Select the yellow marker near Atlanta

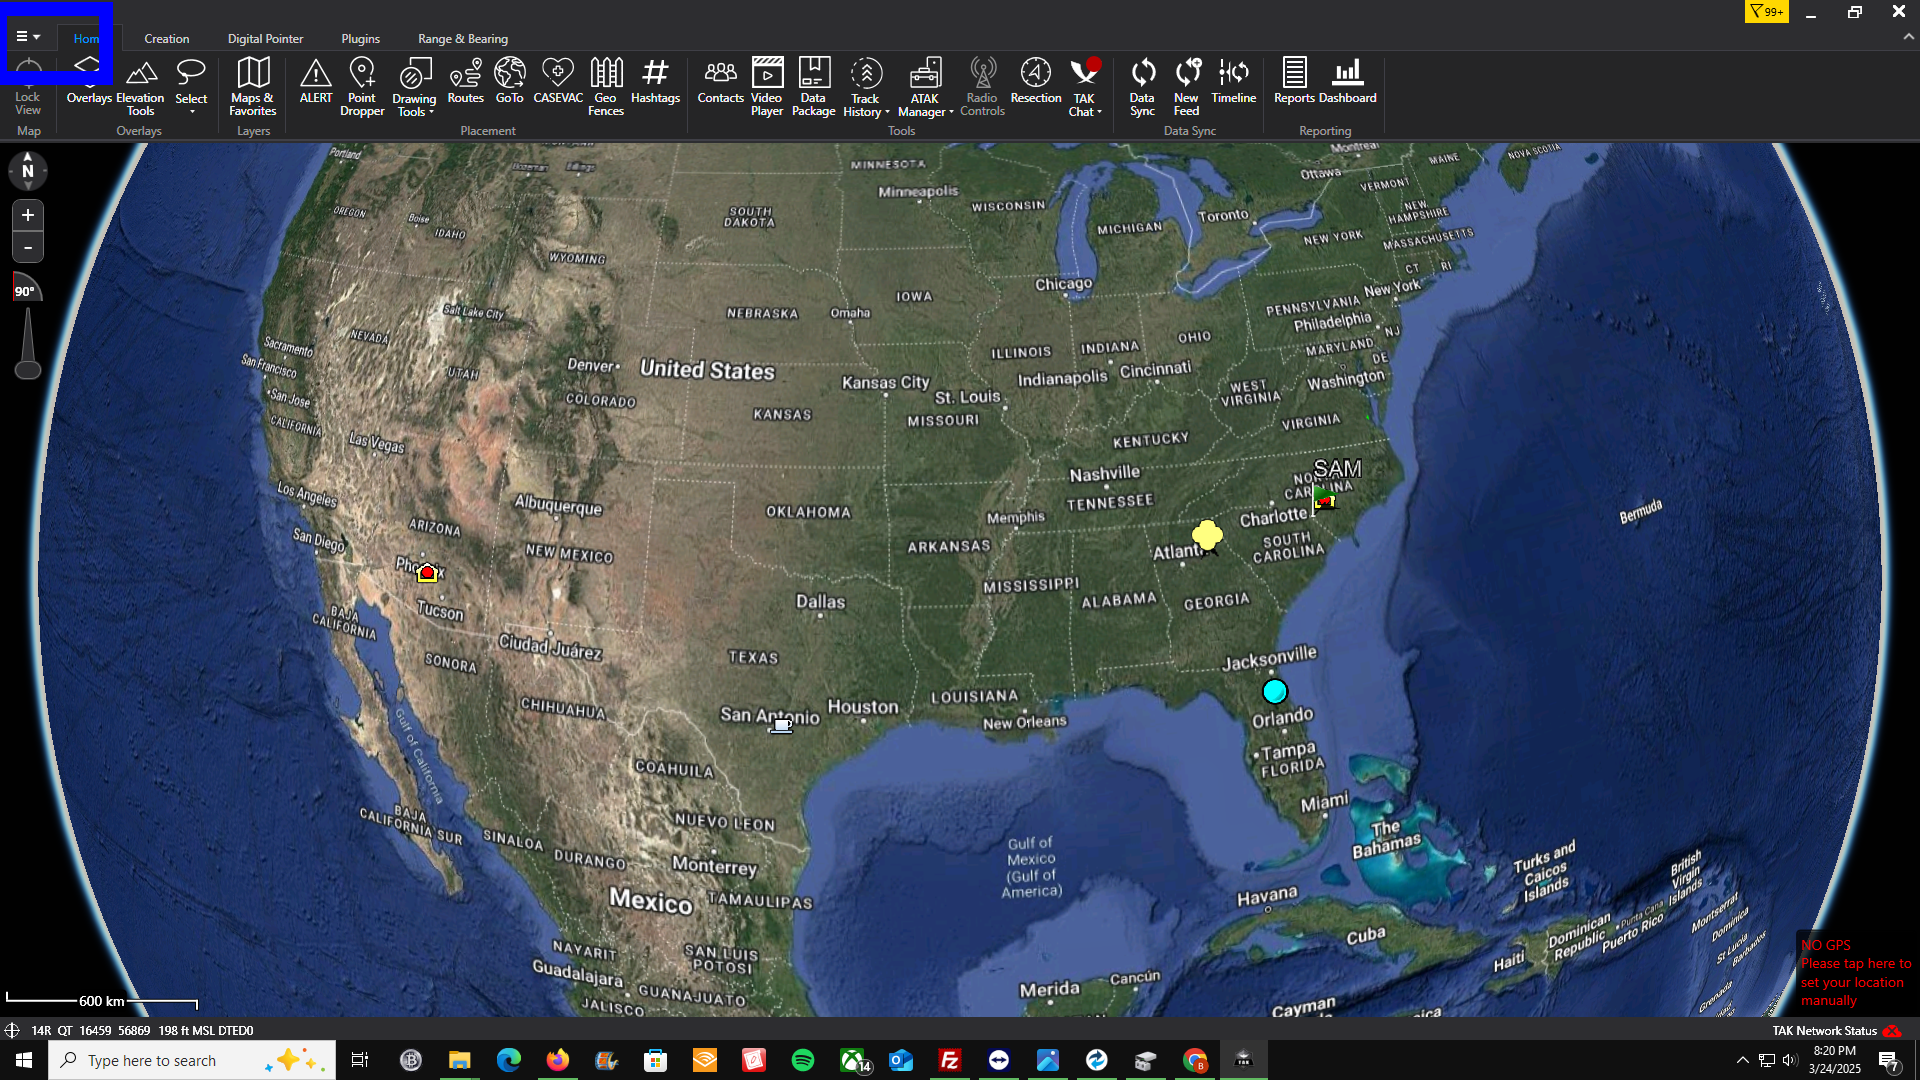[1207, 535]
